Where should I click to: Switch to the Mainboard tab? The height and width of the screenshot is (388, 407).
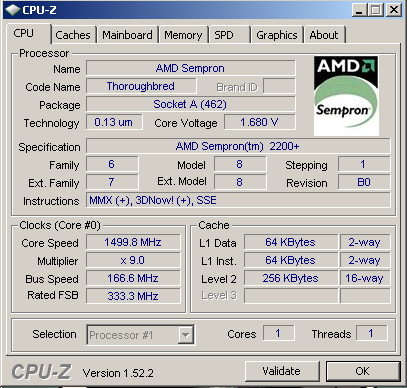coord(127,35)
